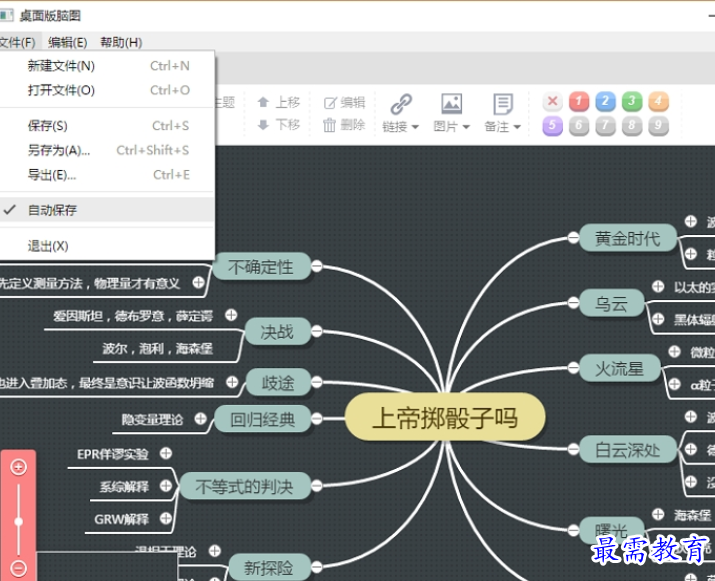The image size is (715, 581).
Task: Open the 链接 dropdown arrow
Action: click(415, 127)
